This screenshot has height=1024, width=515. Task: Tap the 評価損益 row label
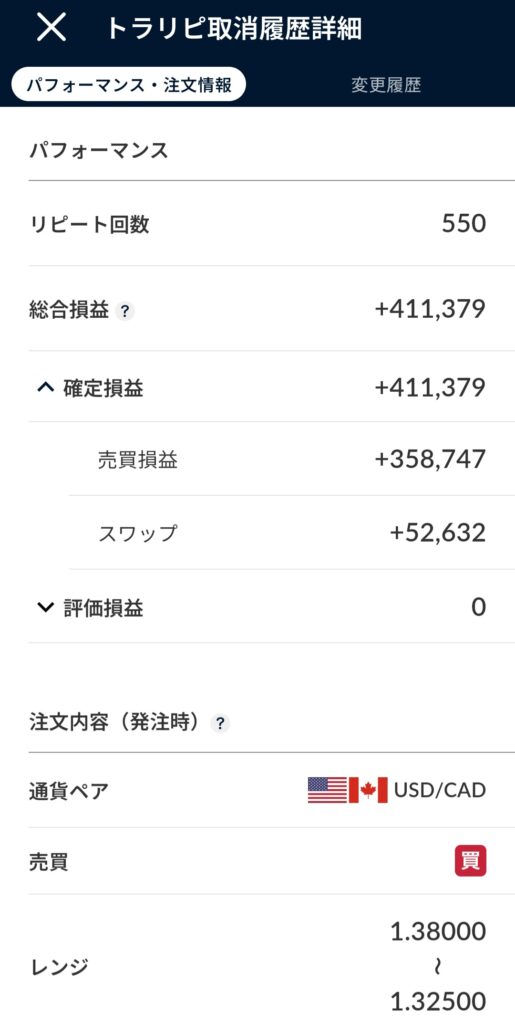(103, 608)
